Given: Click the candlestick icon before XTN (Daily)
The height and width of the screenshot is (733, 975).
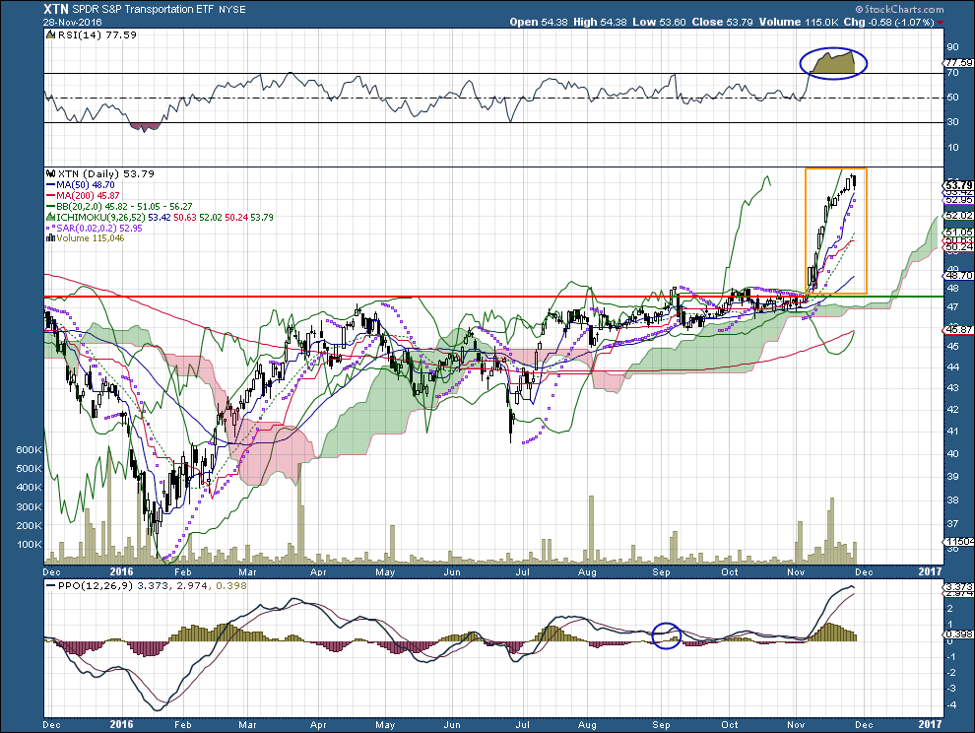Looking at the screenshot, I should tap(51, 173).
